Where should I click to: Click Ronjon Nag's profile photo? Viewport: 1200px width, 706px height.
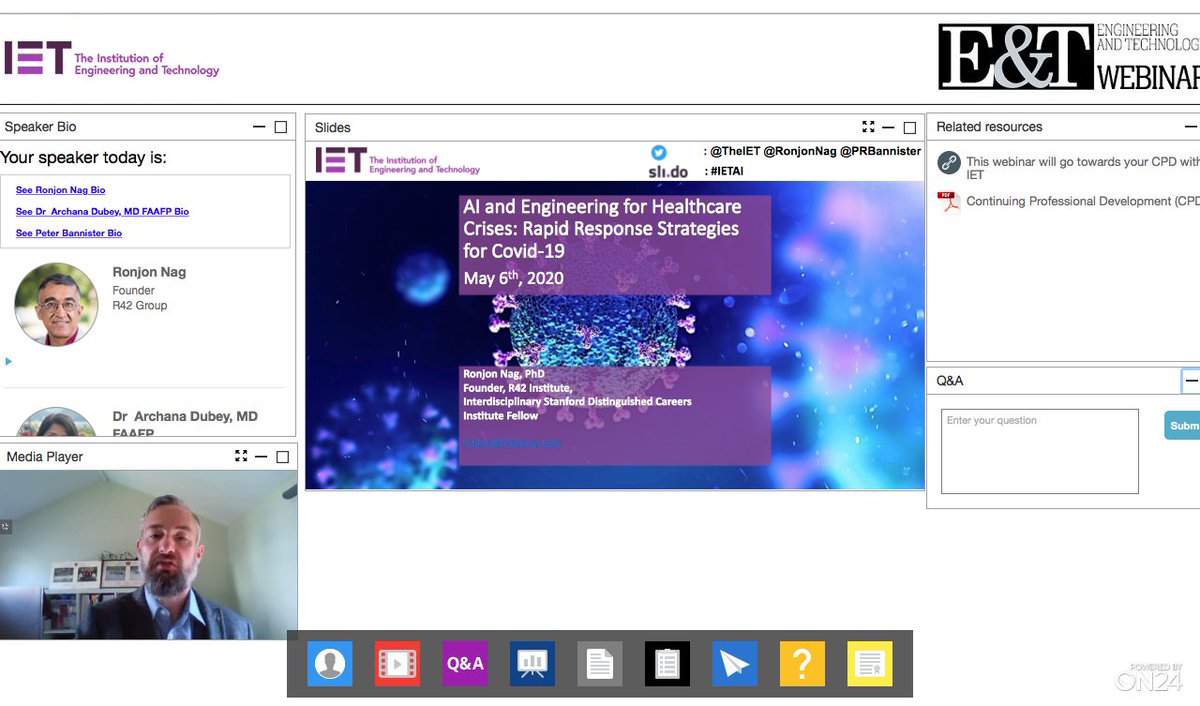[56, 304]
